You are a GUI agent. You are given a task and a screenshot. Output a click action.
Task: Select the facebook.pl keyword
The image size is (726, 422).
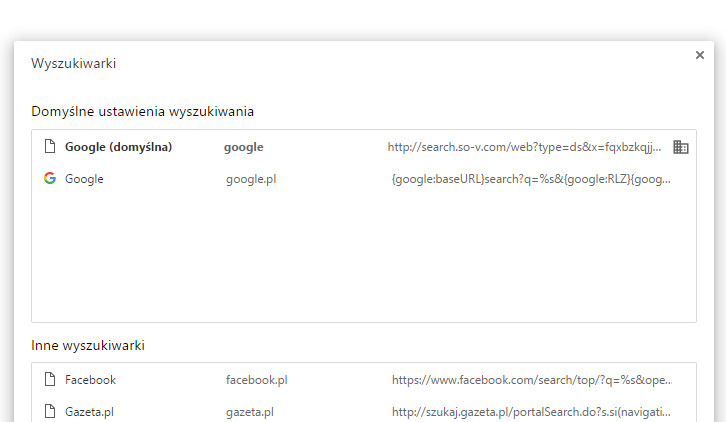point(257,380)
